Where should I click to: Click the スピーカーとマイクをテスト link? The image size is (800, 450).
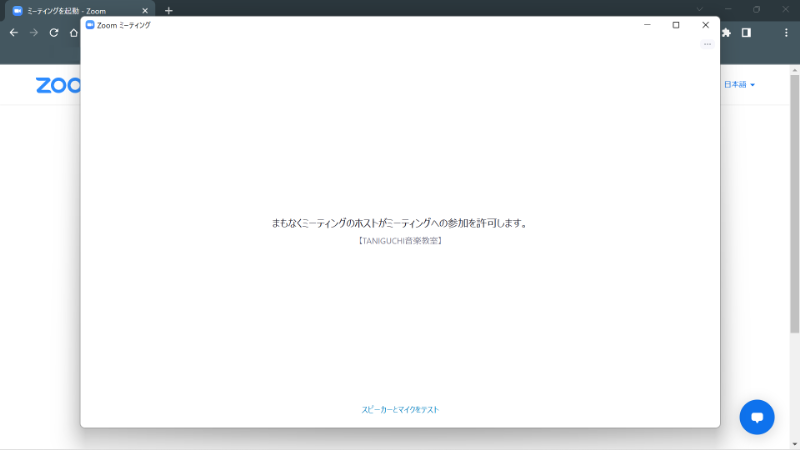click(x=400, y=410)
